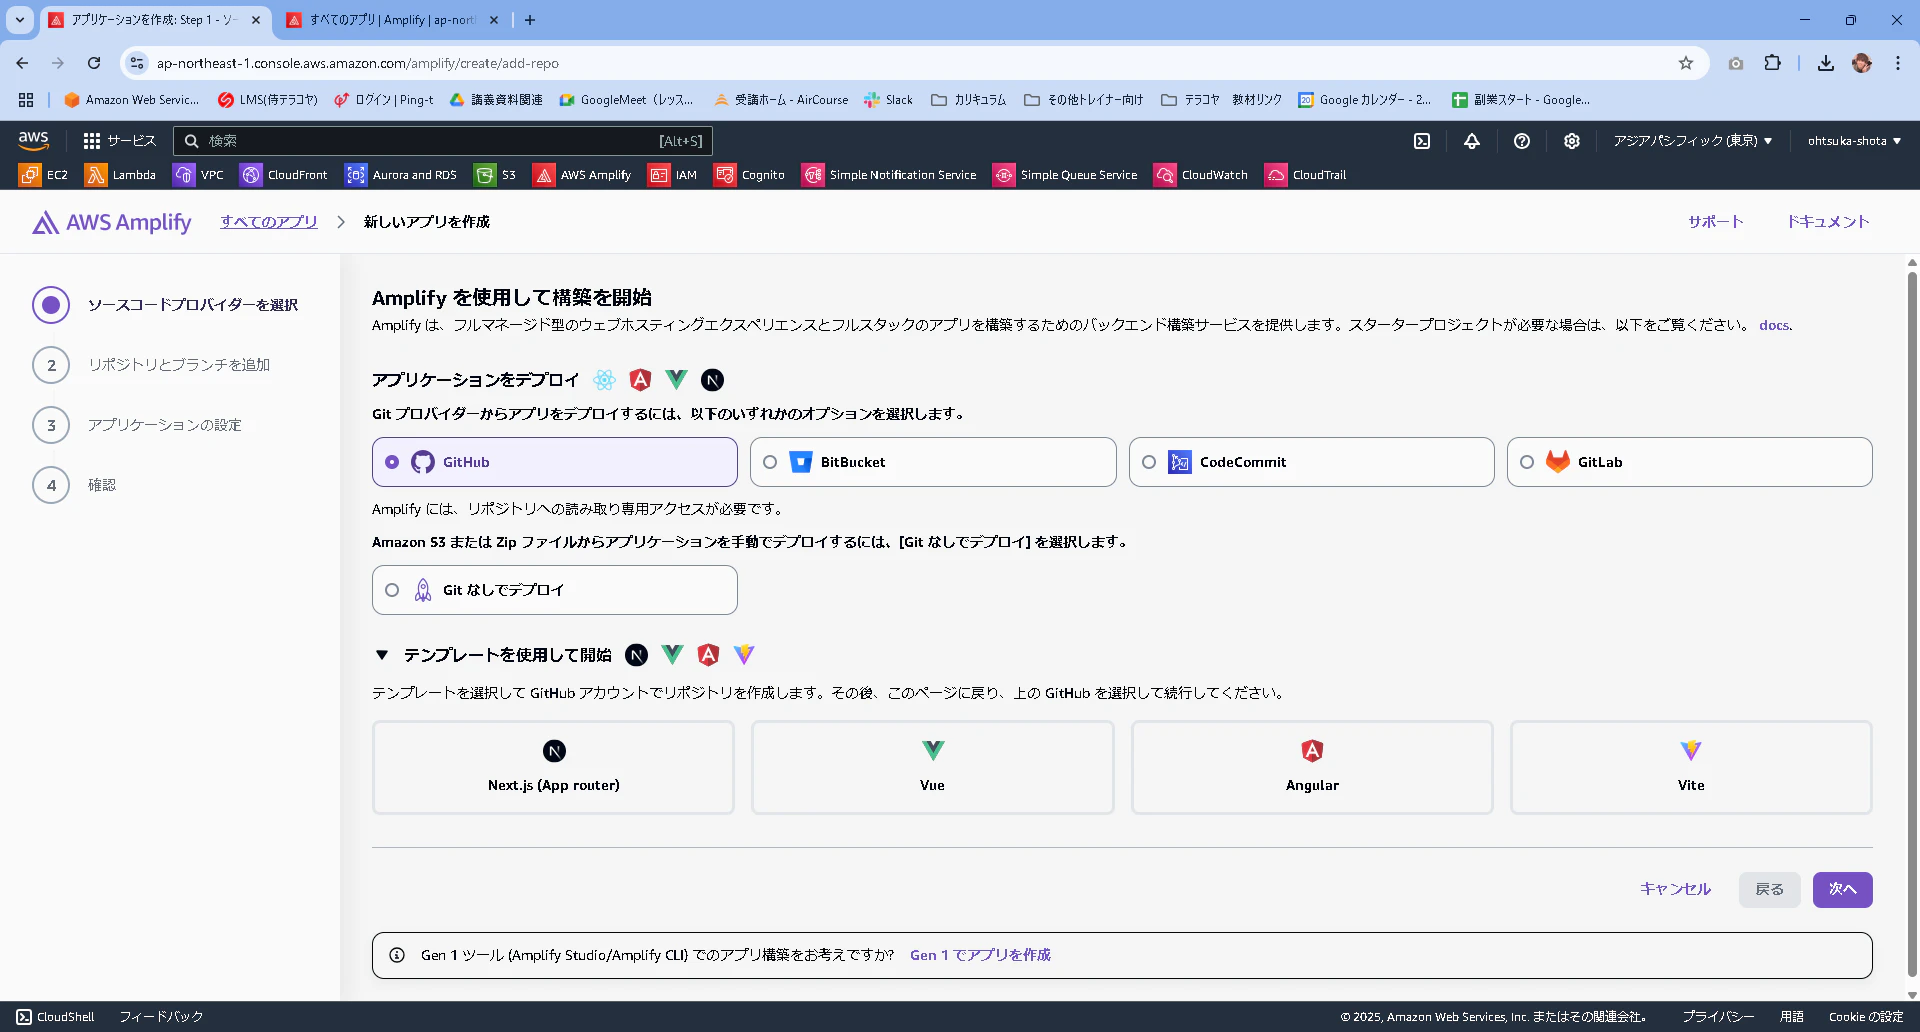Open the CloudTrail shortcut
Viewport: 1920px width, 1032px height.
1306,175
